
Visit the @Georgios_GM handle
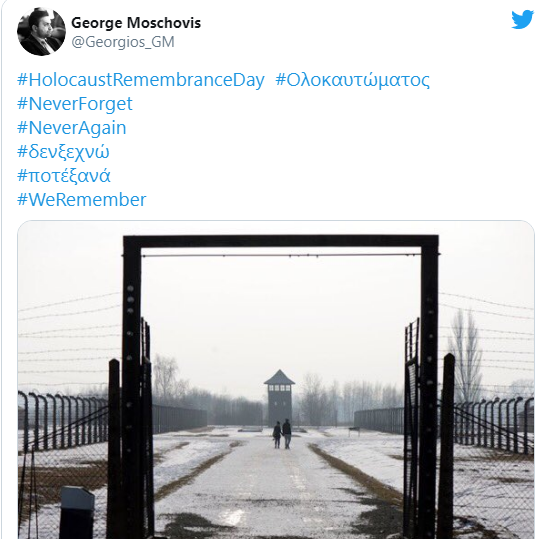(123, 42)
